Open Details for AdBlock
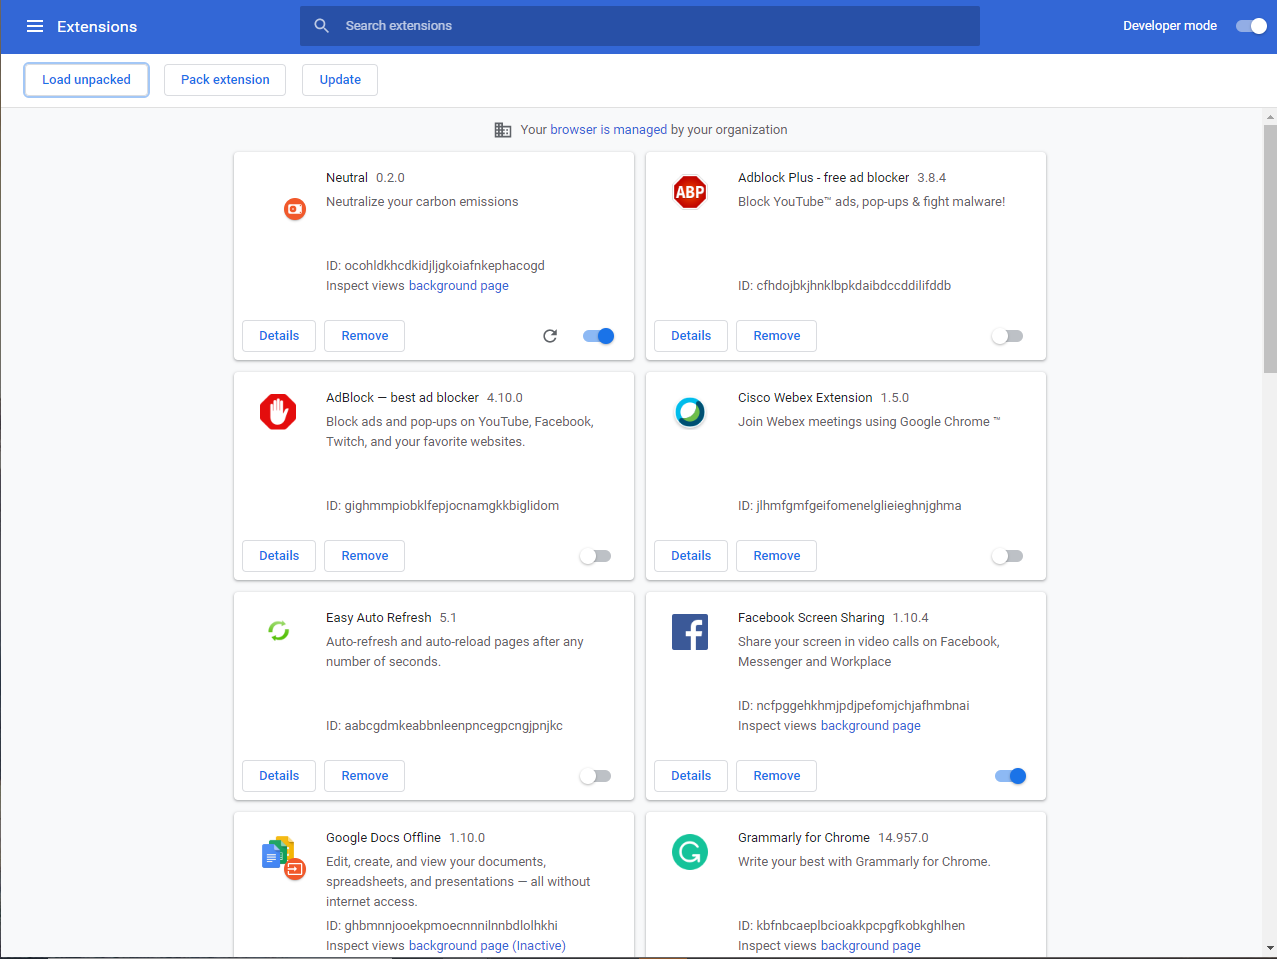Viewport: 1277px width, 959px height. point(279,556)
